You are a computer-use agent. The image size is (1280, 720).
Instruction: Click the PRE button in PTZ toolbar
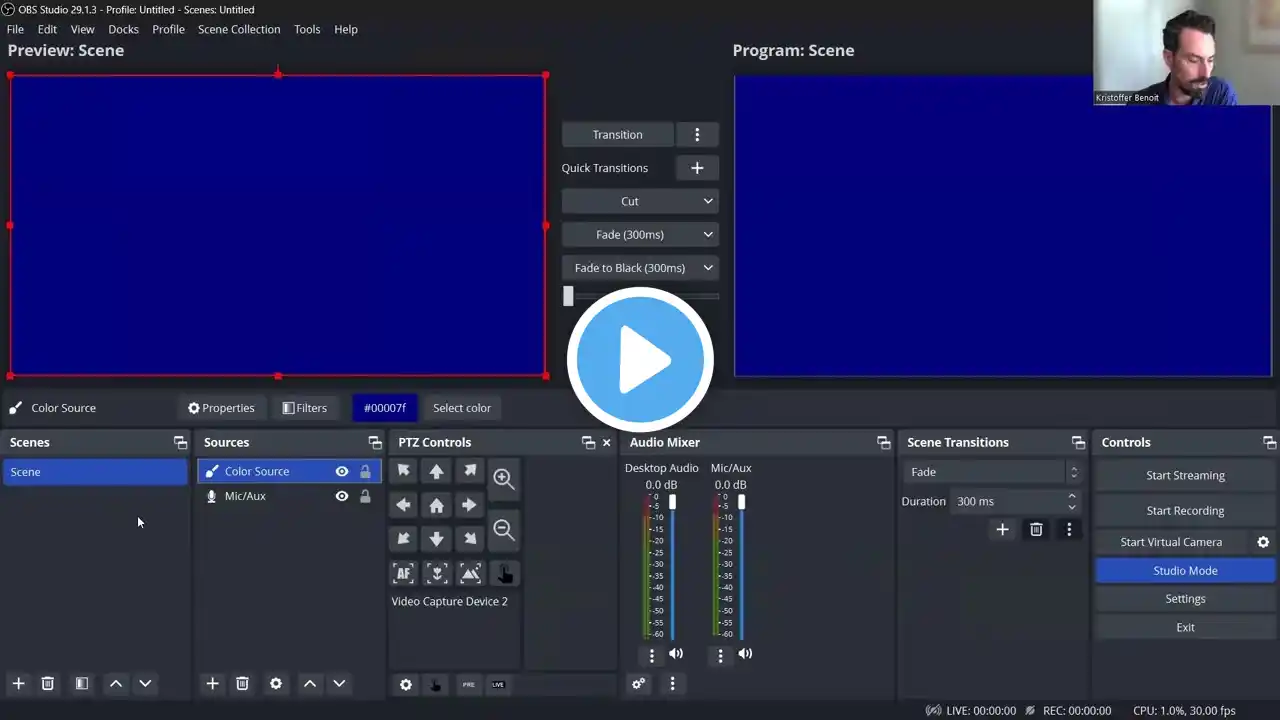click(468, 684)
